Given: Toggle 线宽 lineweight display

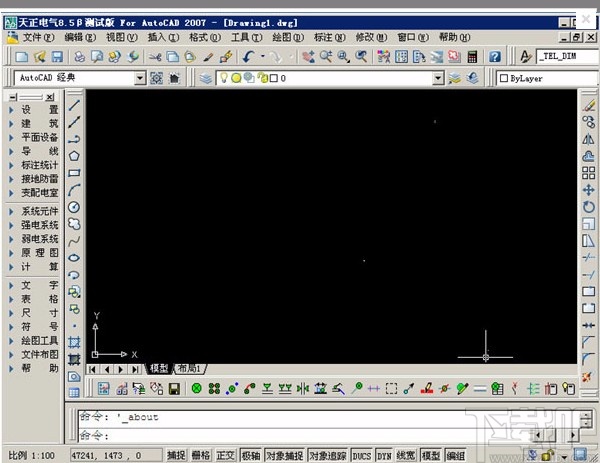Looking at the screenshot, I should coord(406,455).
